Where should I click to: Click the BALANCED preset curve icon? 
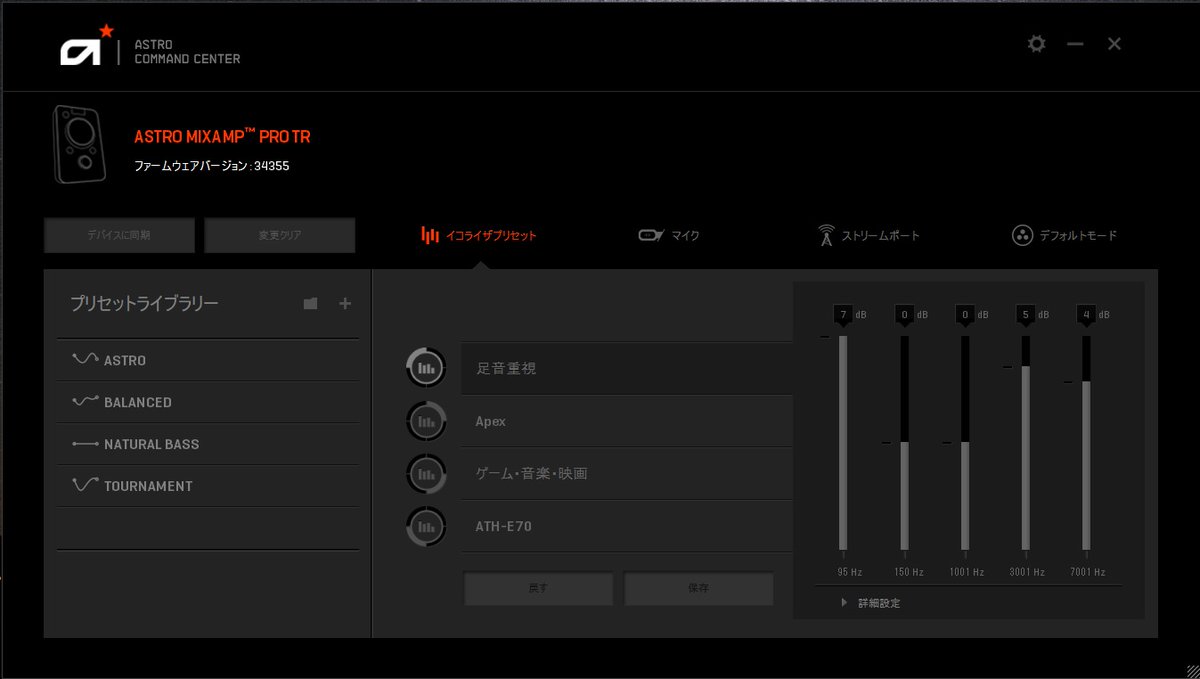click(85, 402)
